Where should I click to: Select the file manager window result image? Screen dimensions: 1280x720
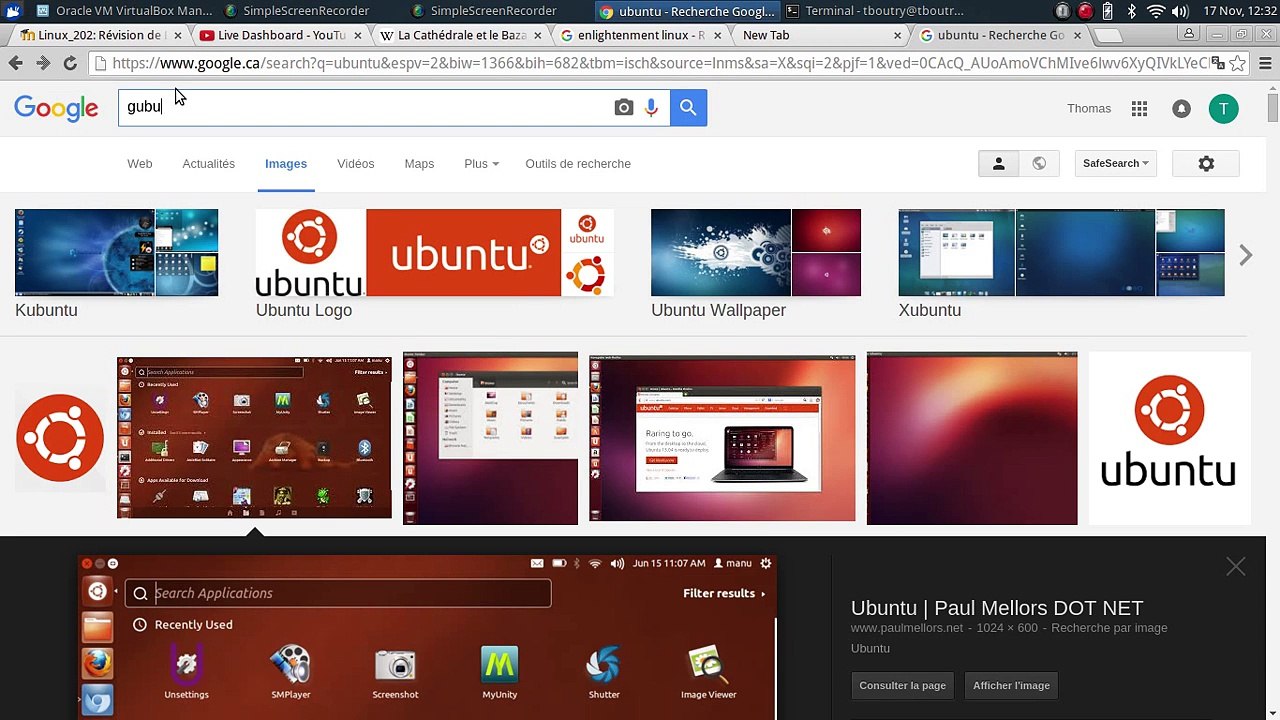(x=490, y=438)
